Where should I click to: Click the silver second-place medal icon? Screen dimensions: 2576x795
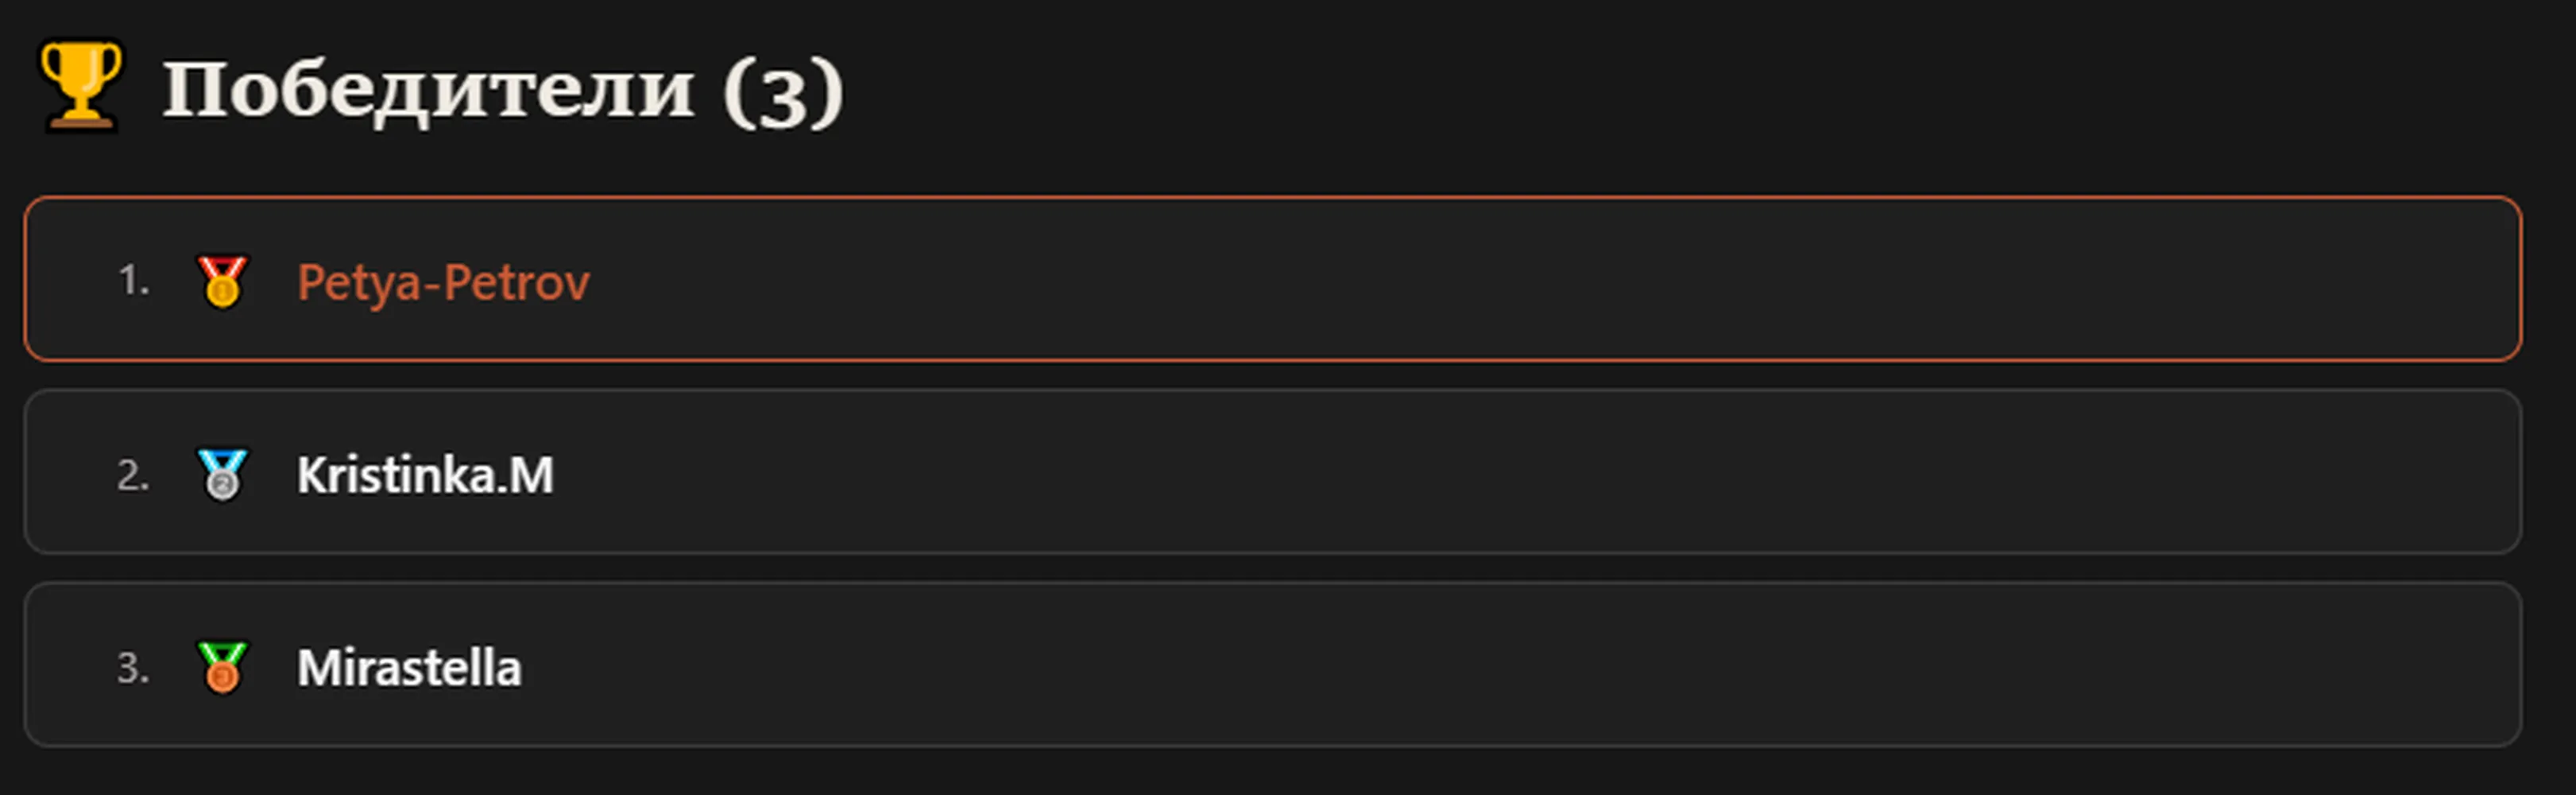(x=222, y=474)
